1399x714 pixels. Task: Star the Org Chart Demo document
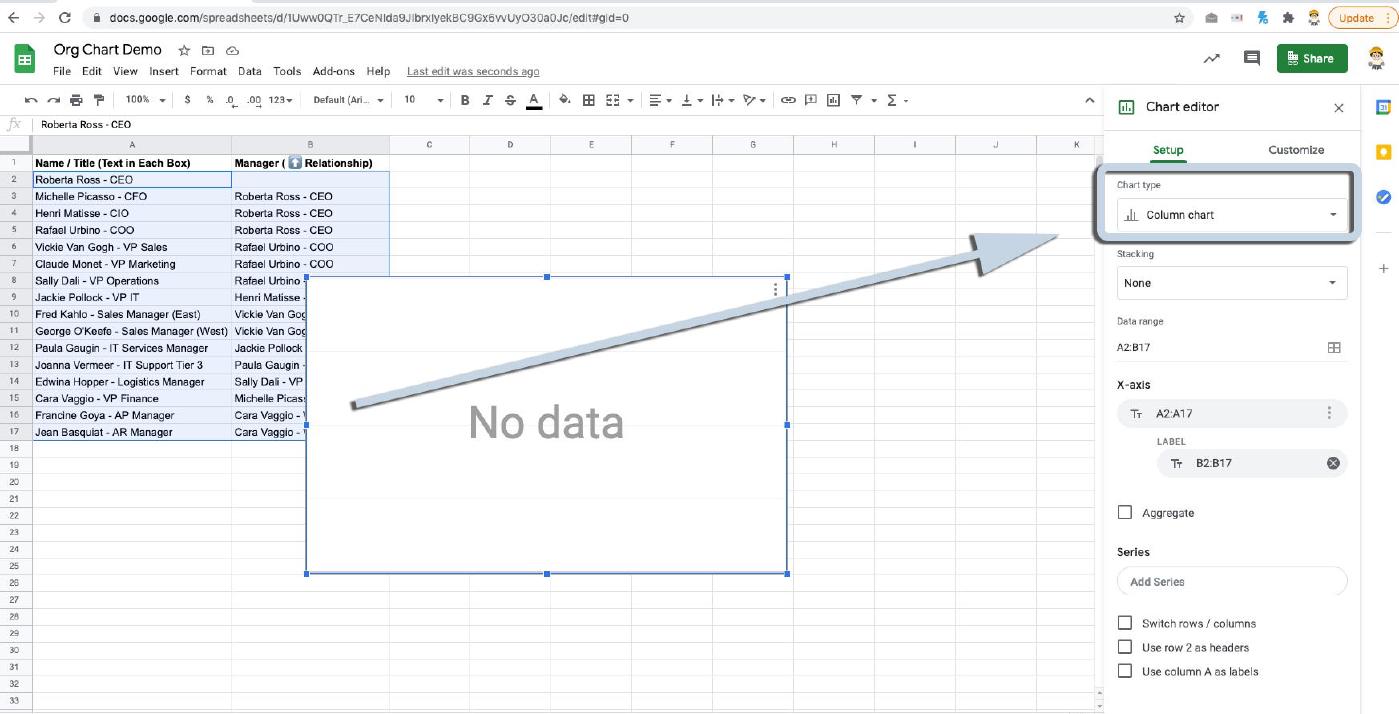pos(184,50)
